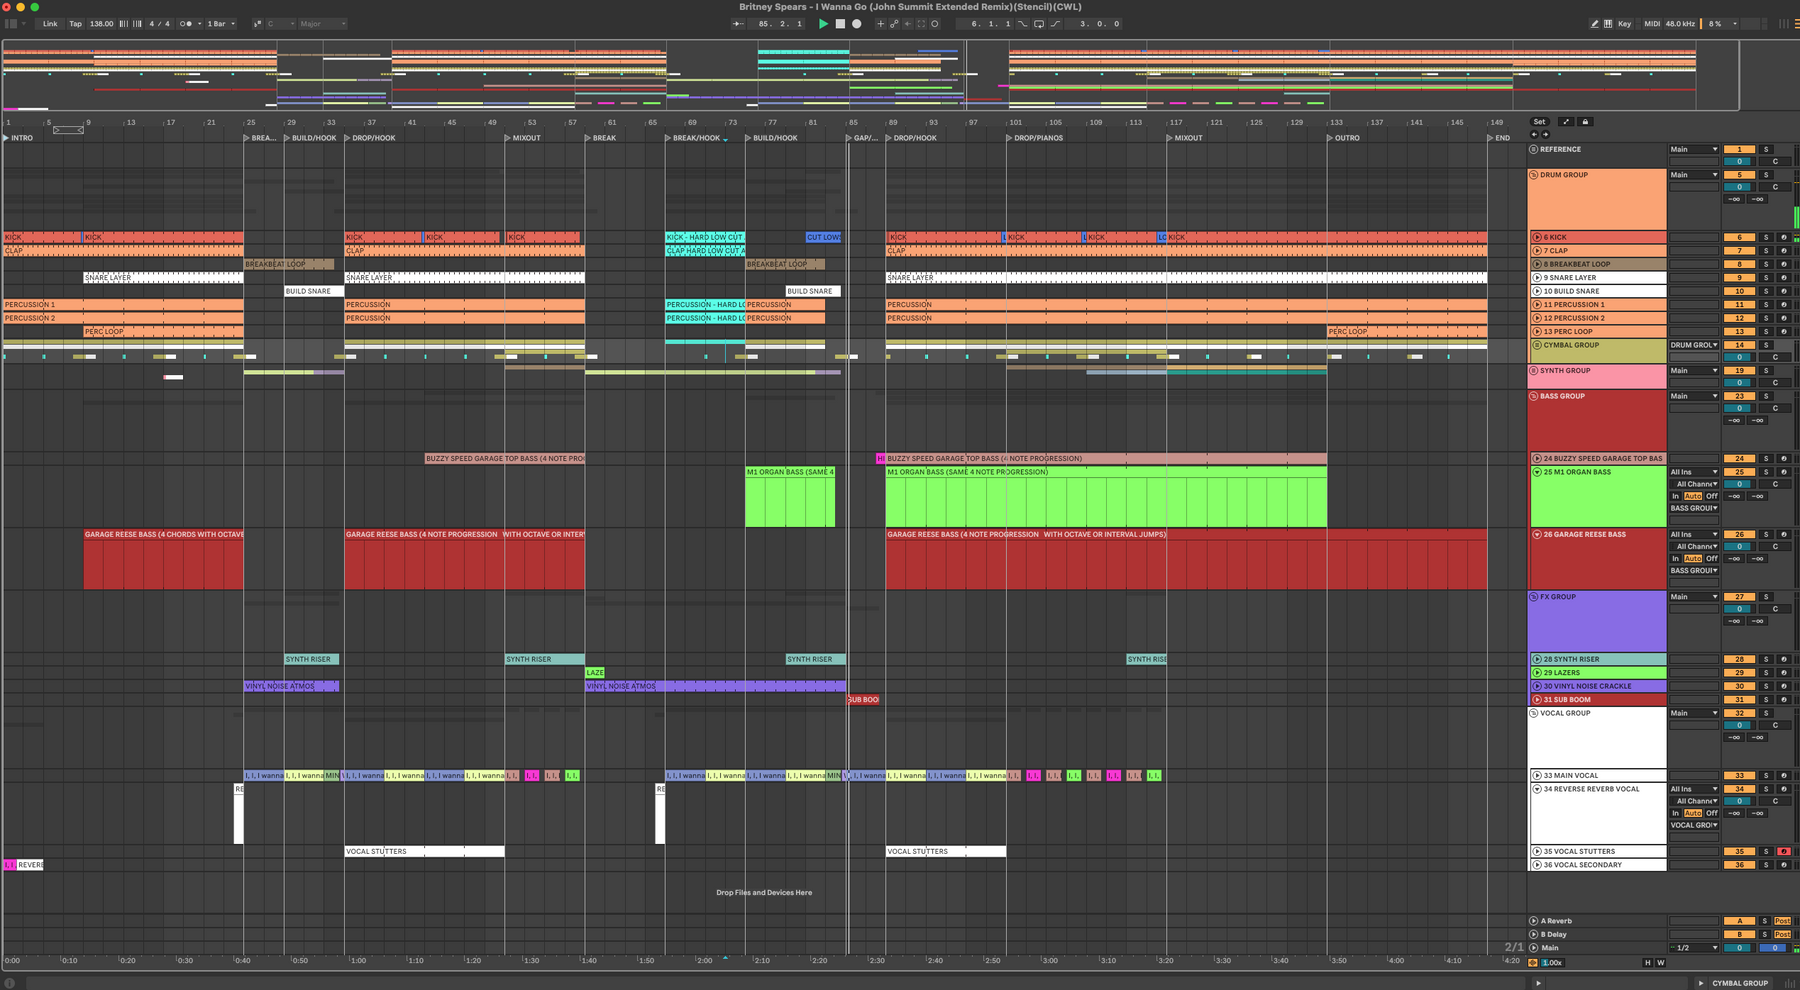Click the 138.00 tempo field

pyautogui.click(x=102, y=24)
